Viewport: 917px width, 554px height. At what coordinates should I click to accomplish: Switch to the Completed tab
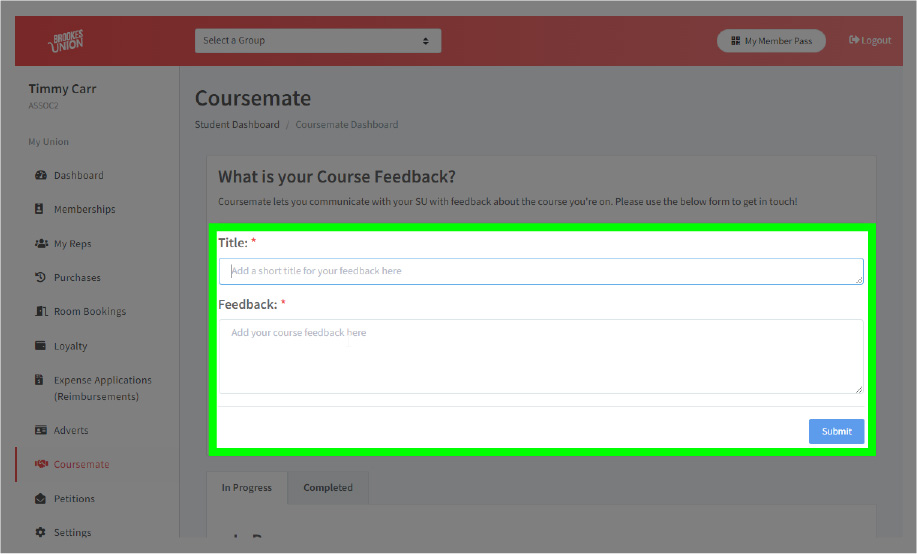point(328,488)
